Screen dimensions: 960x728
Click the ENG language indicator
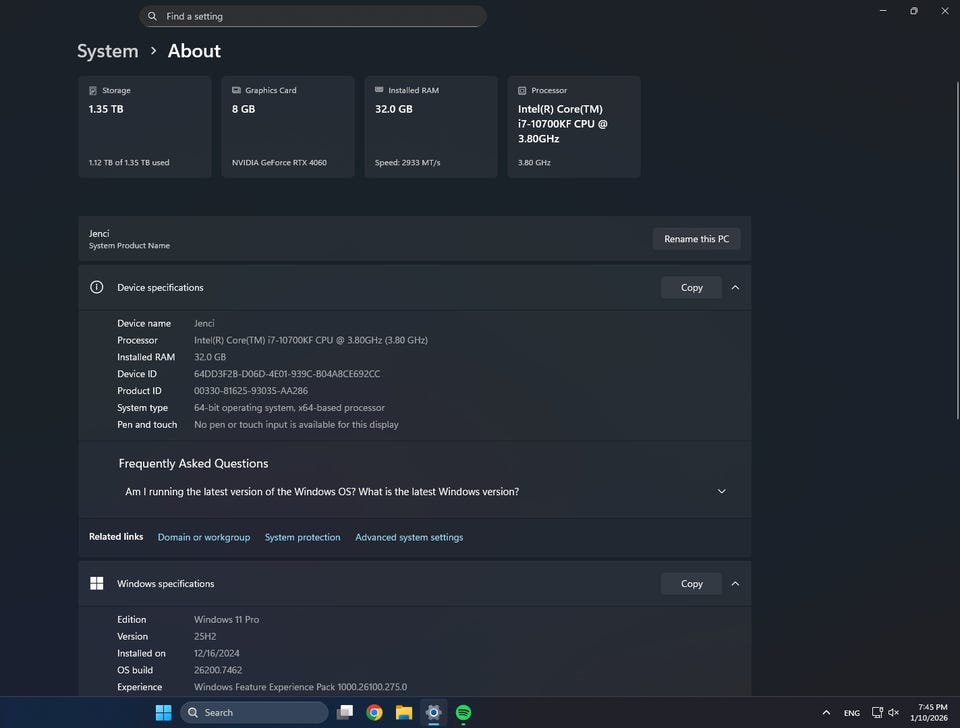coord(852,713)
